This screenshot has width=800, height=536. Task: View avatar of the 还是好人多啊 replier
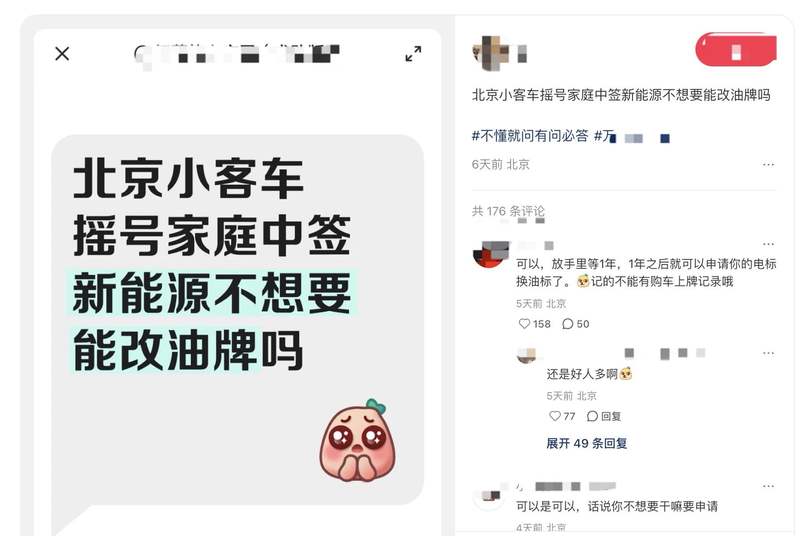(x=527, y=355)
